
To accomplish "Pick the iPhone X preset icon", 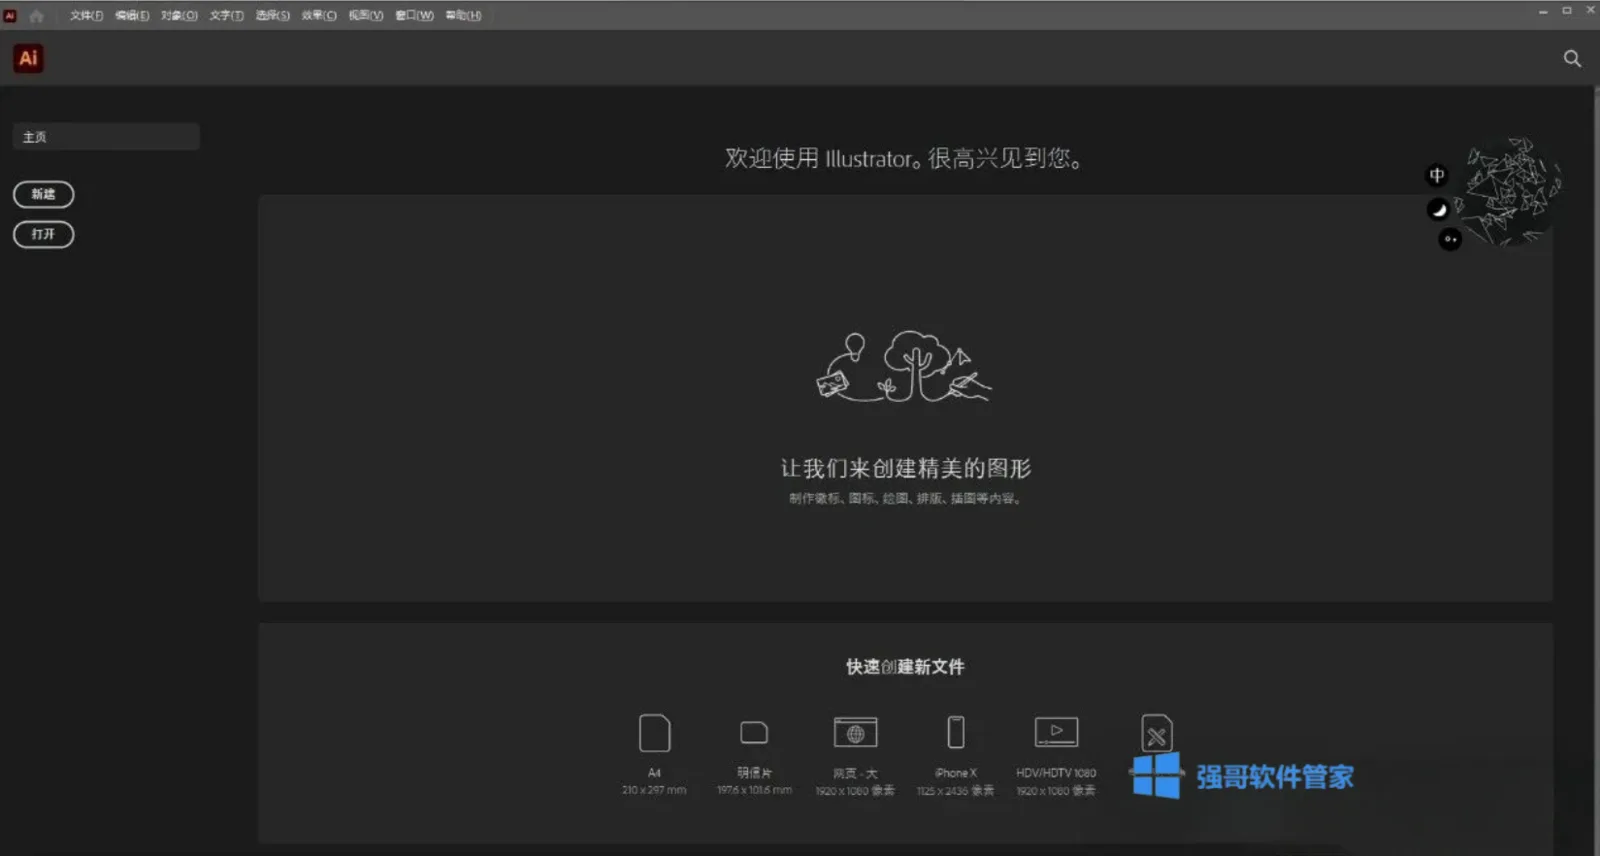I will (956, 732).
